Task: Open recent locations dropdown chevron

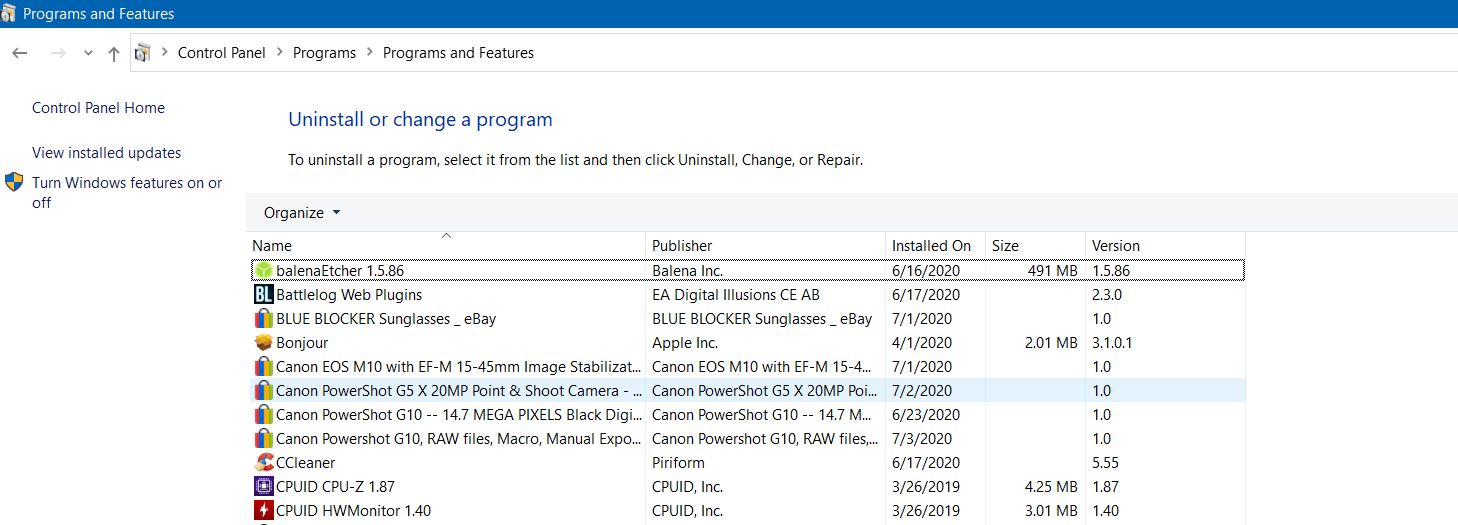Action: pos(88,53)
